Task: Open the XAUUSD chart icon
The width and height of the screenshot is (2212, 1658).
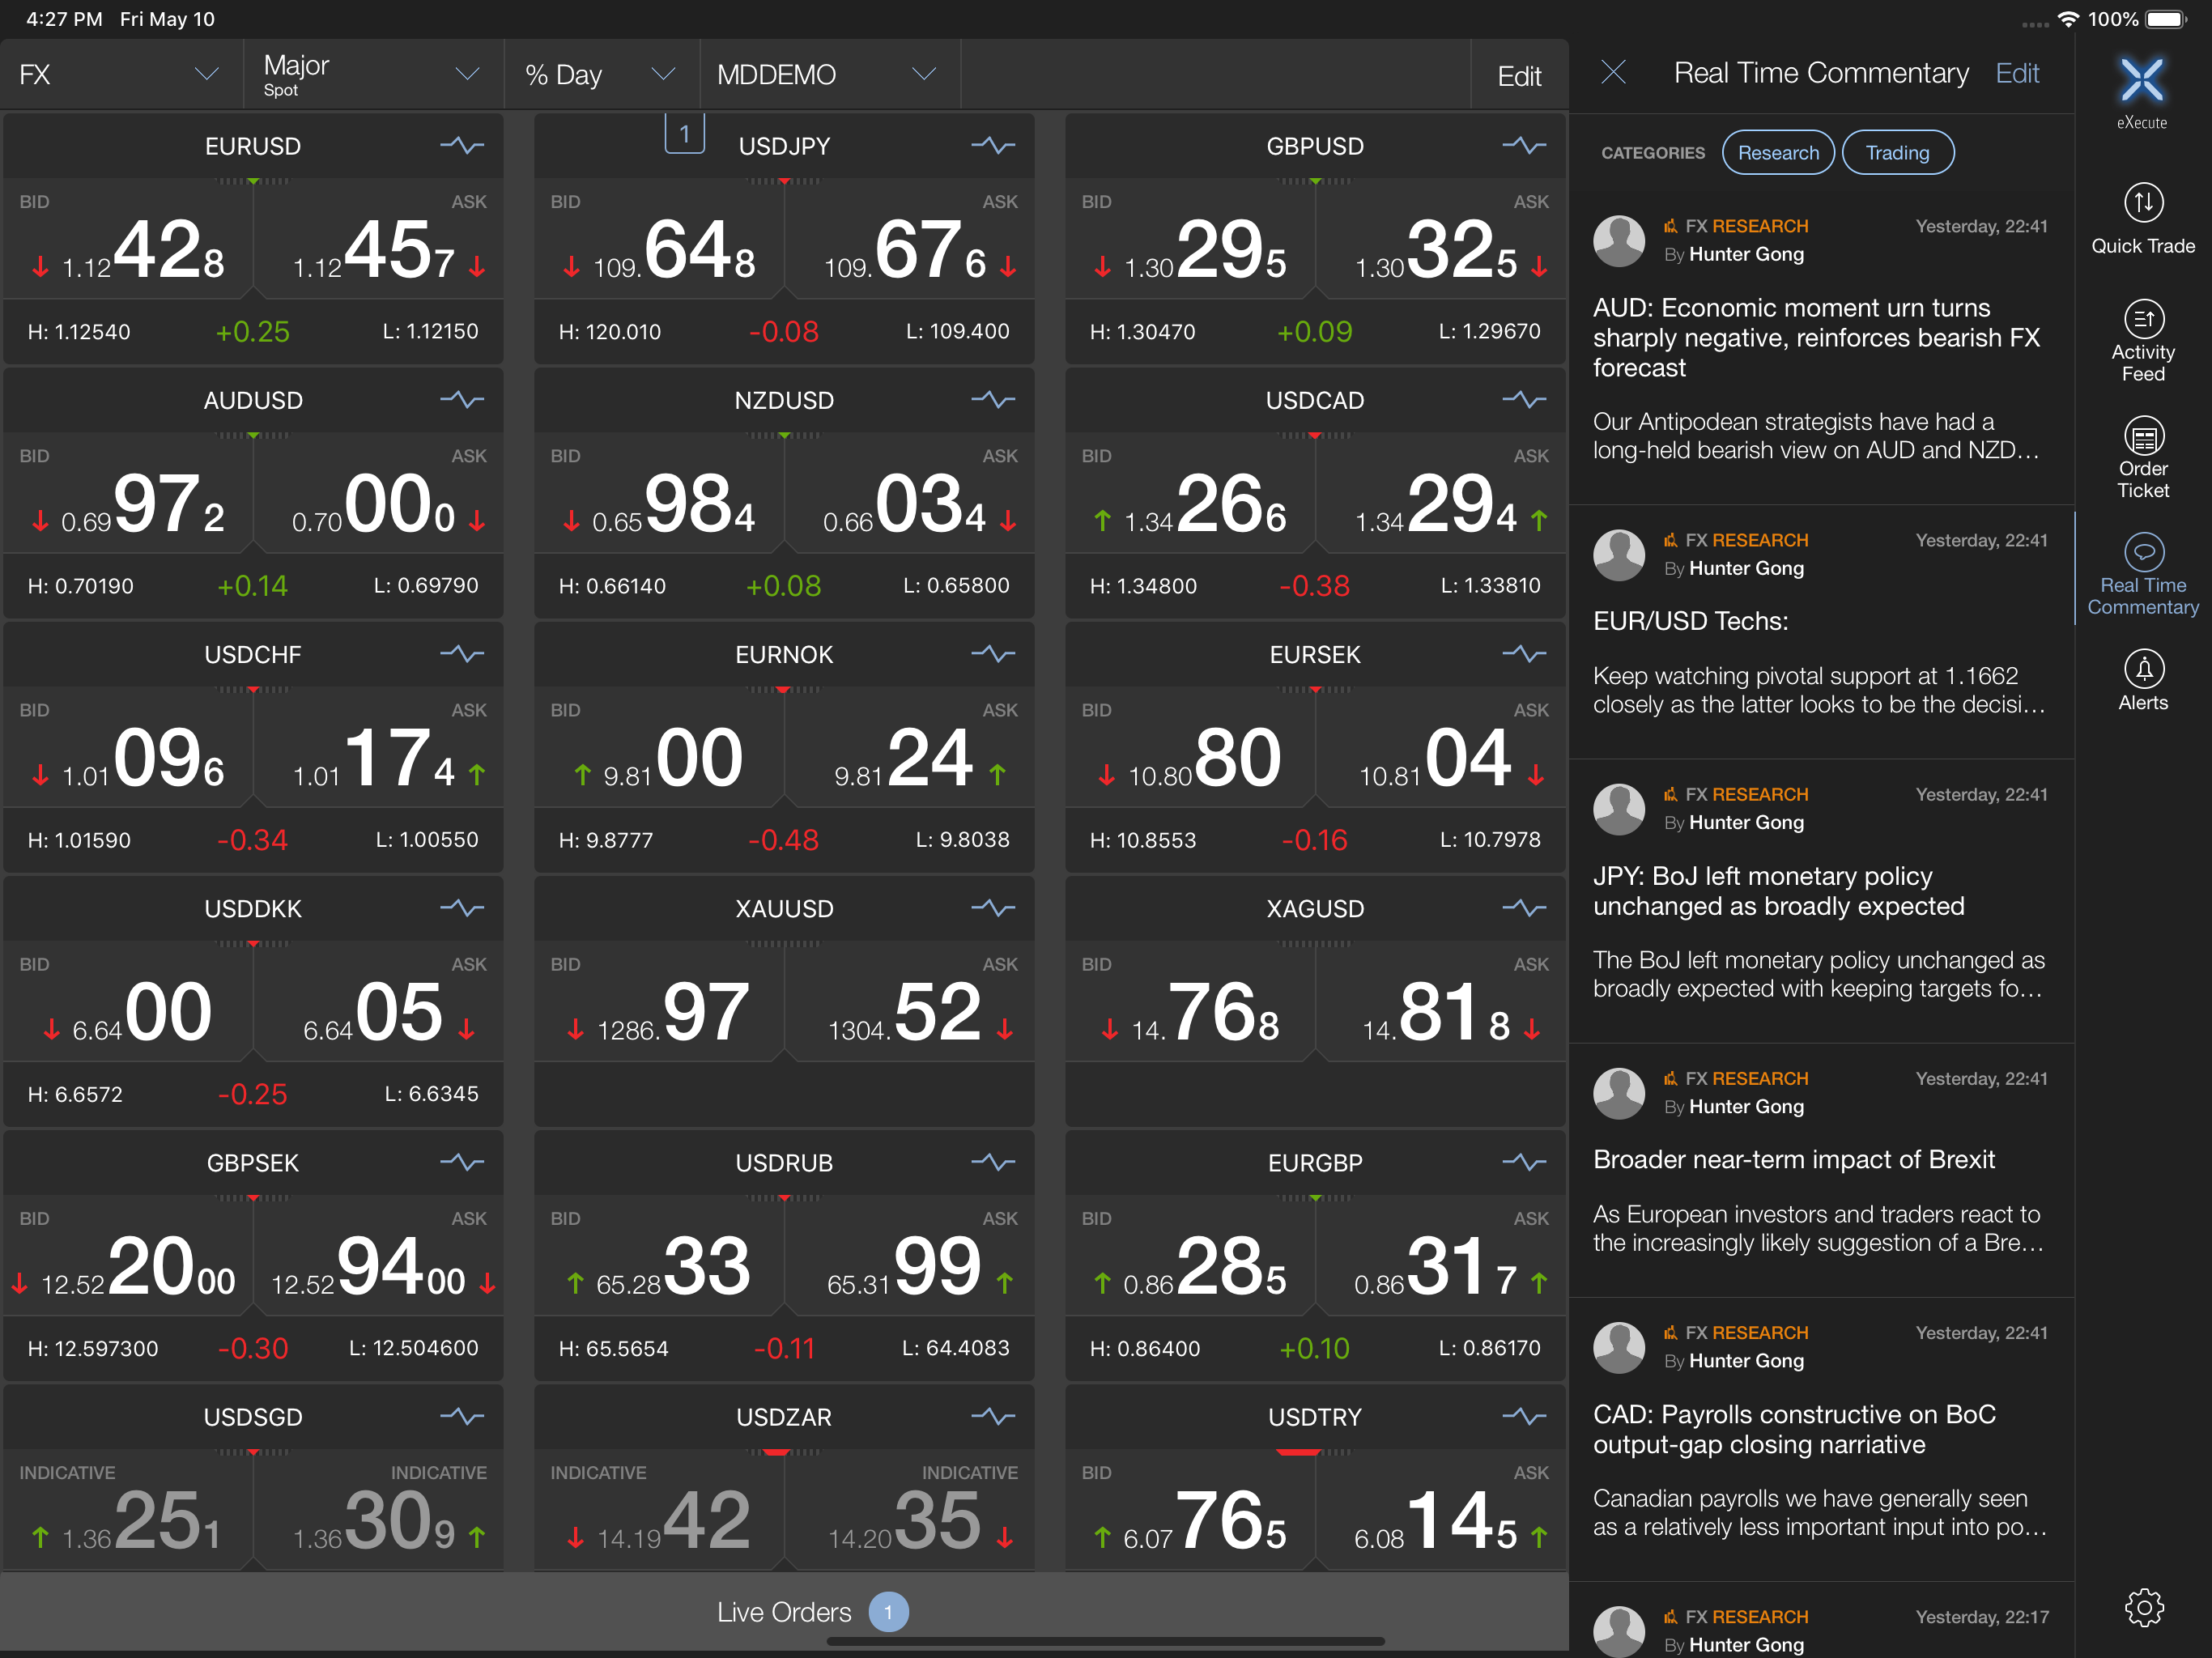Action: click(x=992, y=908)
